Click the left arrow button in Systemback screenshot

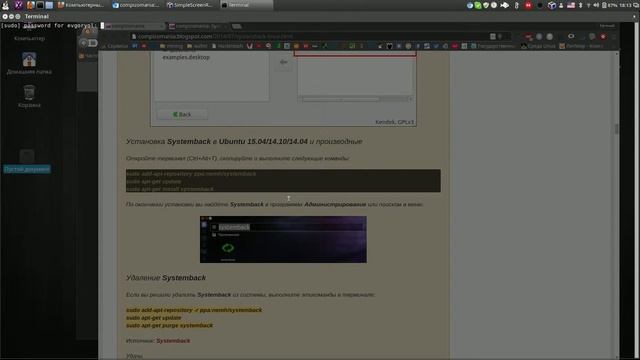(284, 62)
